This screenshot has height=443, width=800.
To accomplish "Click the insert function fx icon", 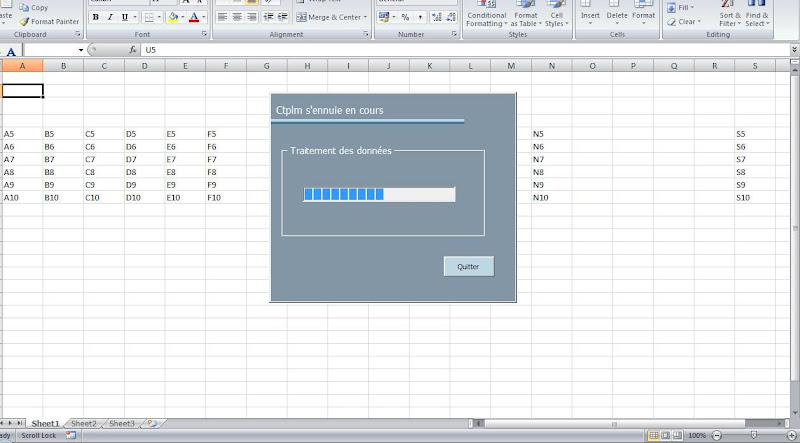I will tap(132, 49).
